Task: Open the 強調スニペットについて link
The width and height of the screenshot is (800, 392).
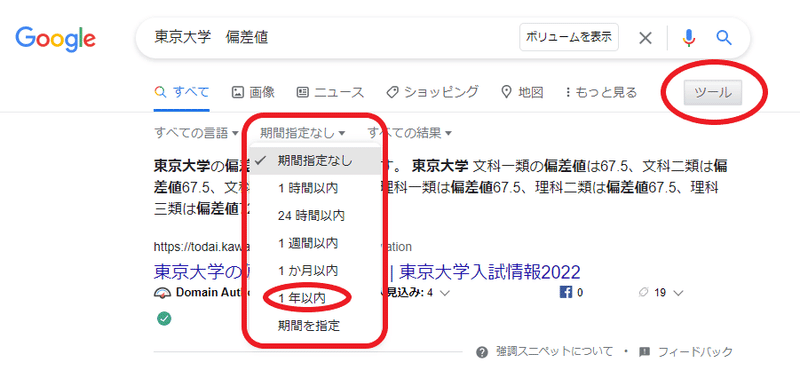Action: [x=555, y=352]
